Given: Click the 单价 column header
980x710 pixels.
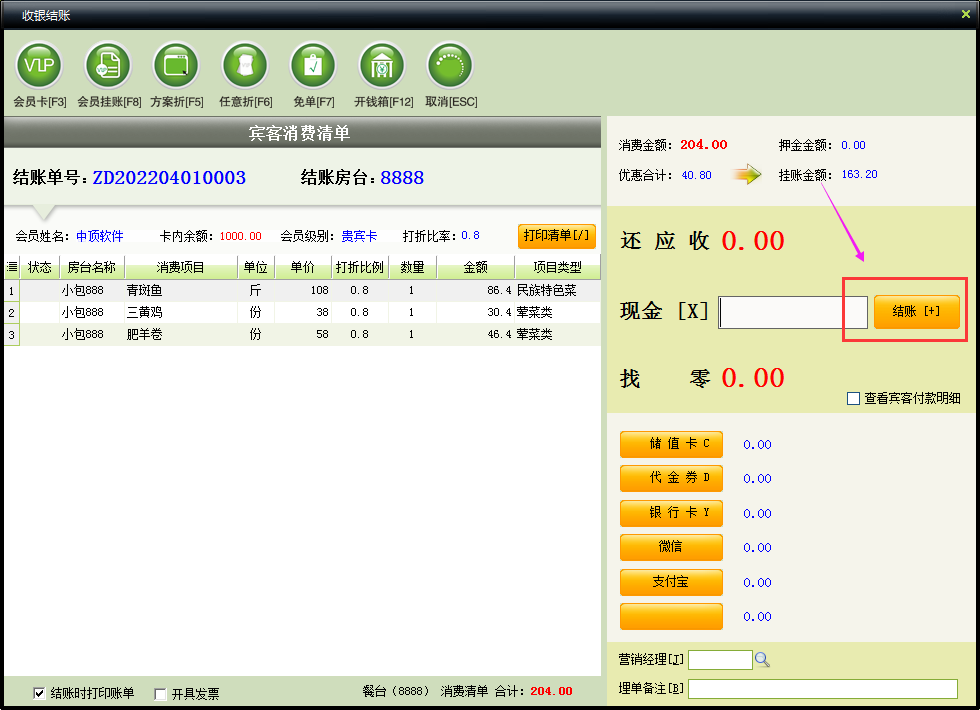Looking at the screenshot, I should tap(302, 268).
